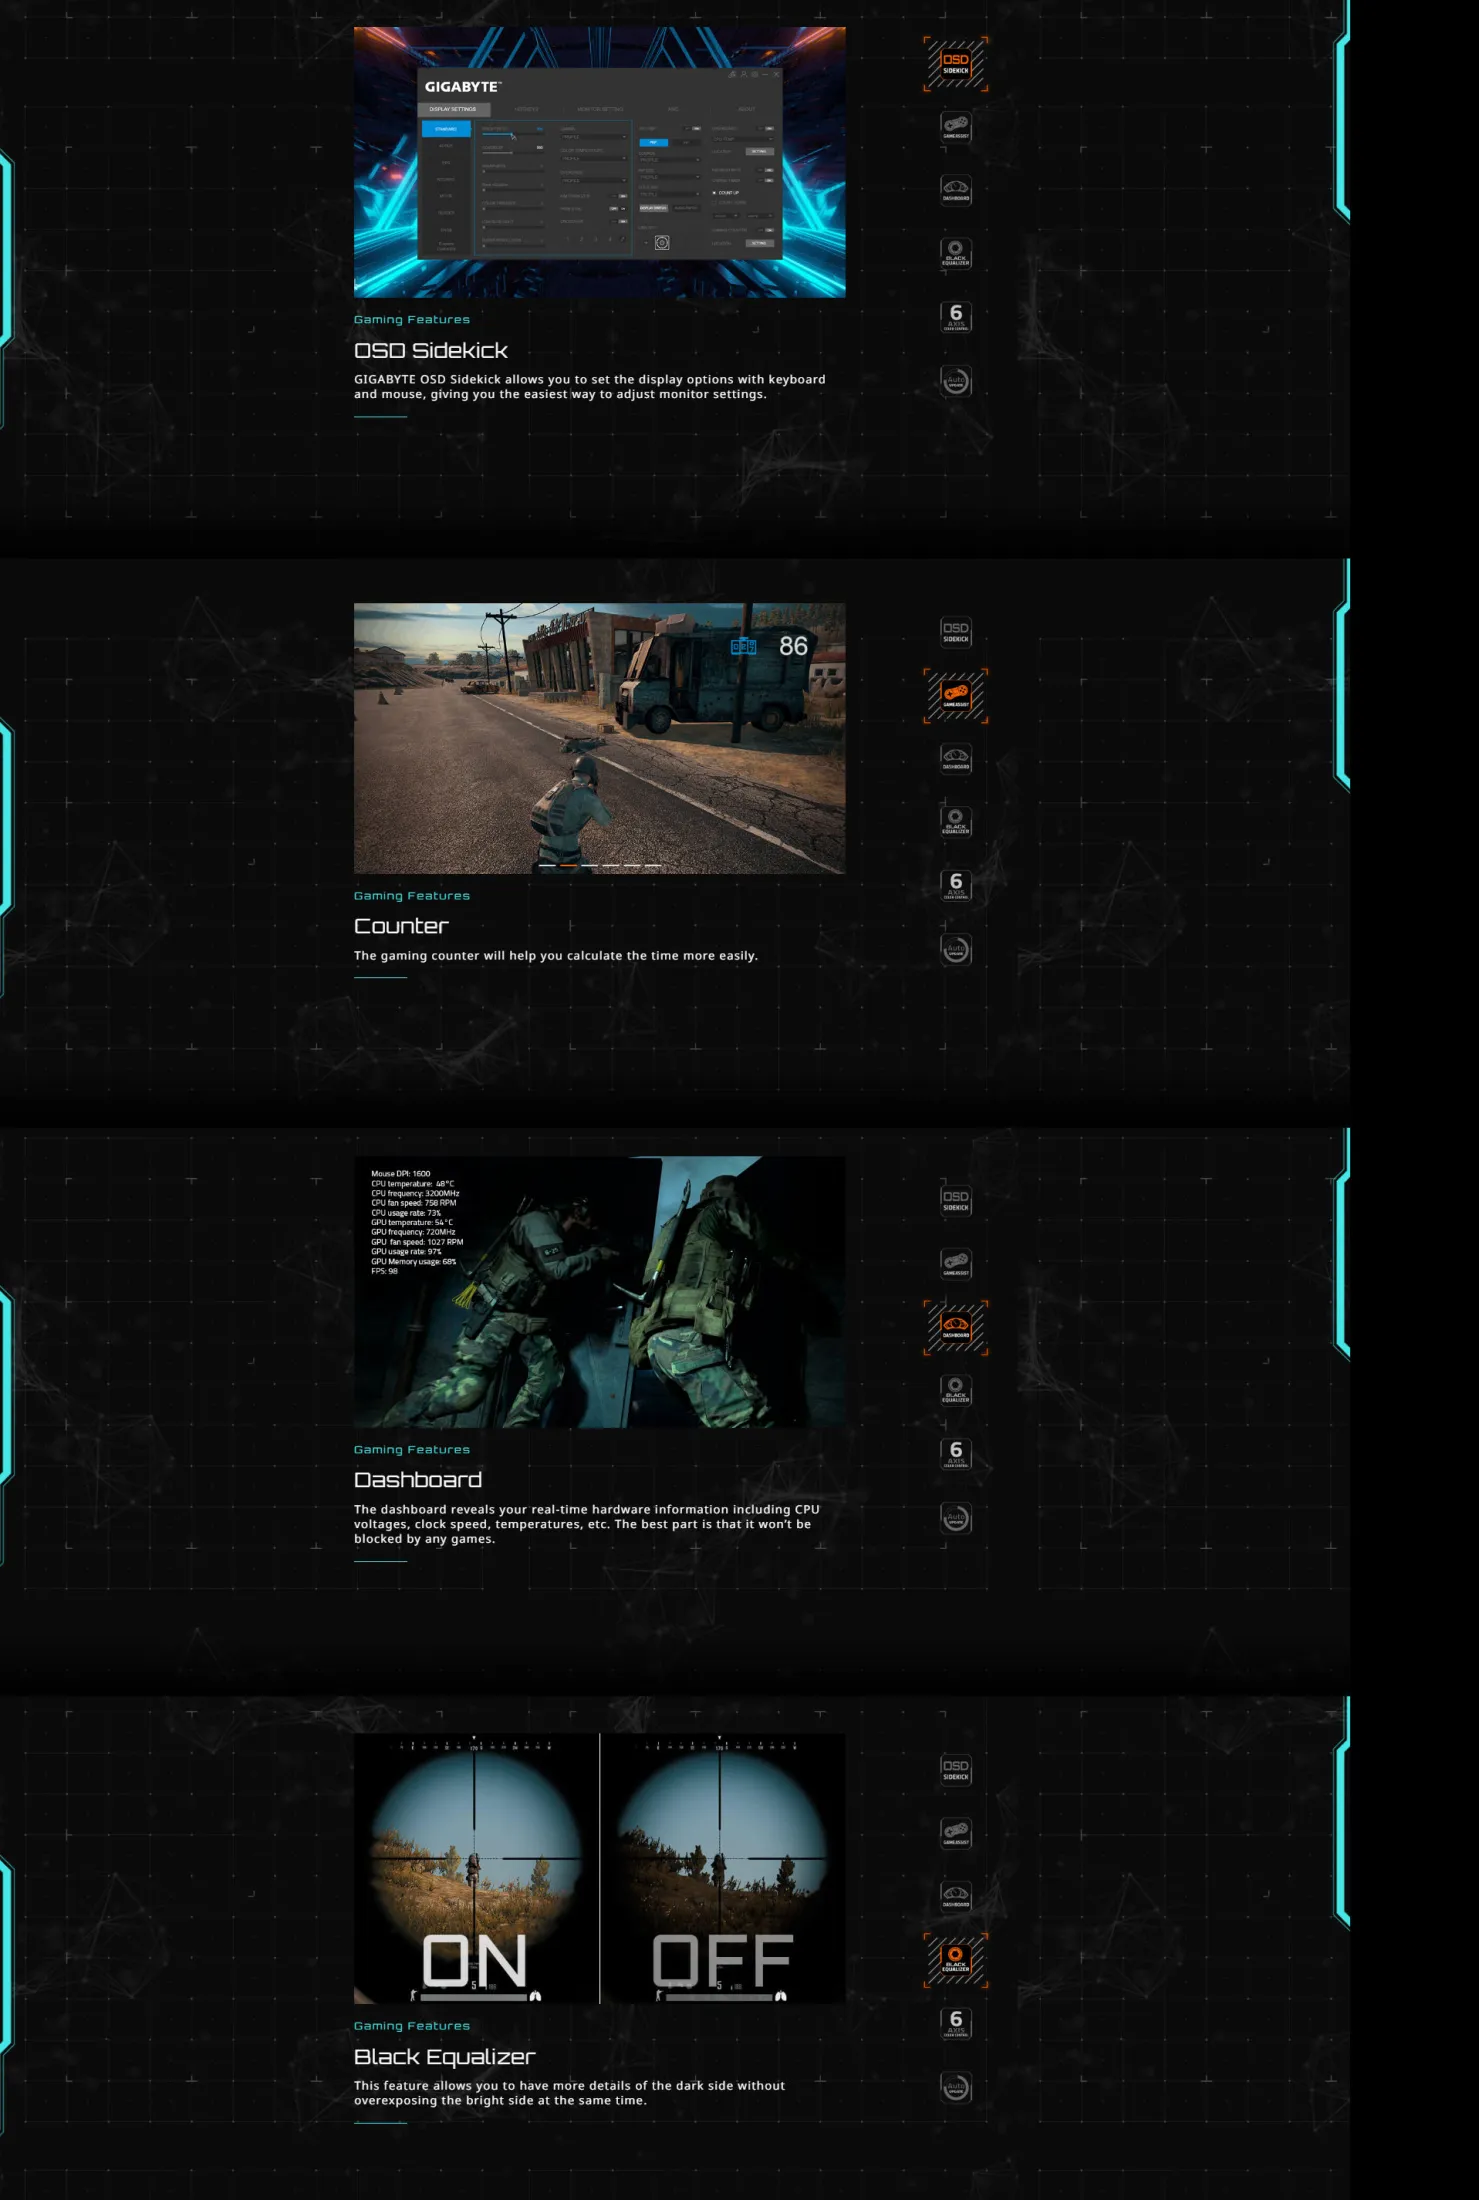Select the orange active slide indicator on Counter image
This screenshot has width=1479, height=2200.
pyautogui.click(x=568, y=865)
